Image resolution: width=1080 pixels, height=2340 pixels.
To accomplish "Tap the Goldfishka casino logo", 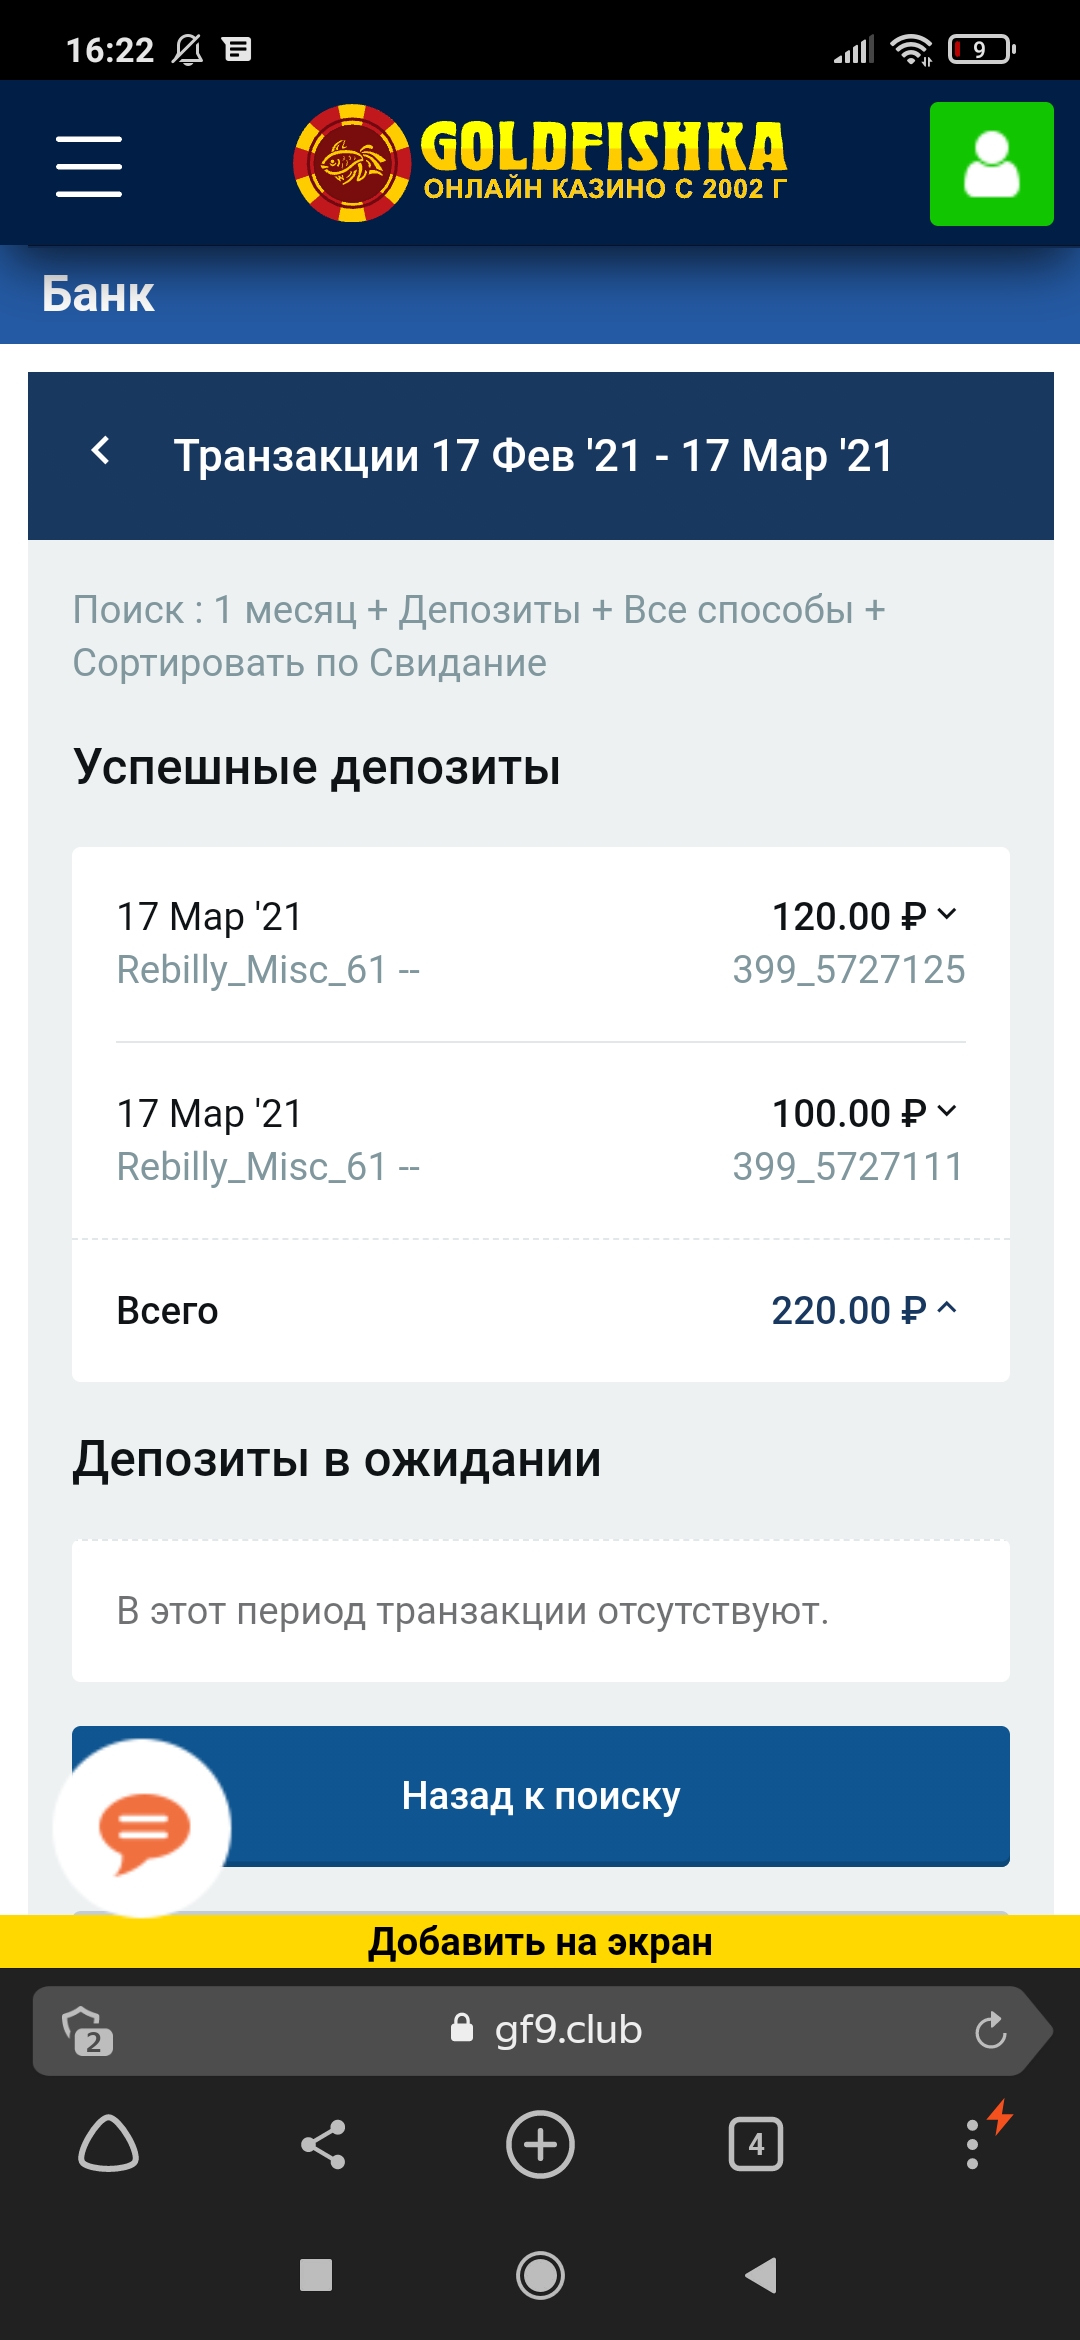I will click(x=541, y=163).
